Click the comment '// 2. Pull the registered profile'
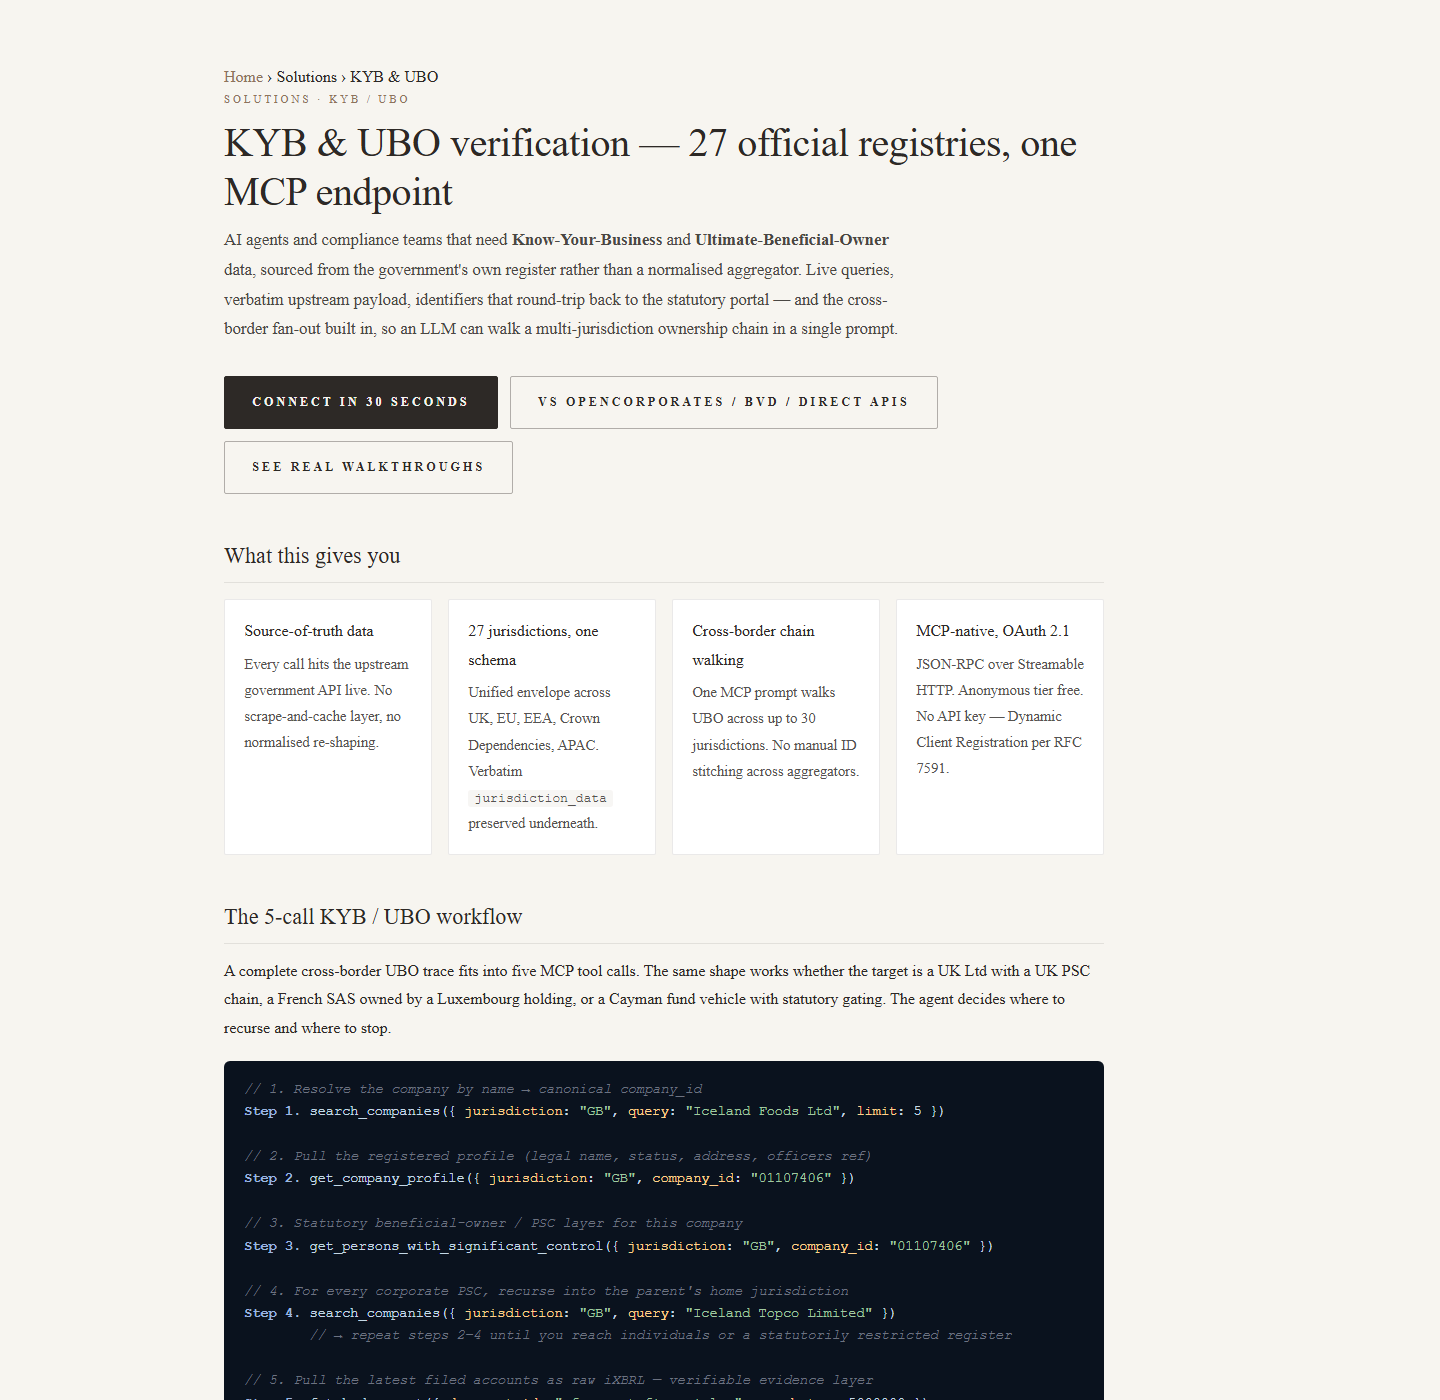The width and height of the screenshot is (1440, 1400). coord(558,1156)
